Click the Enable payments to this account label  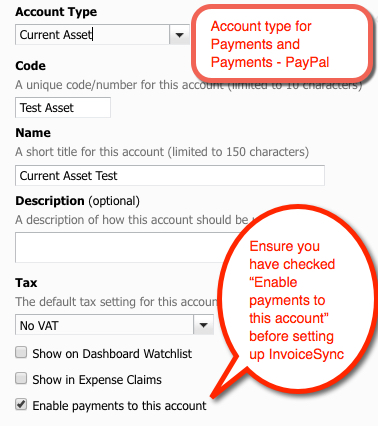pos(119,406)
